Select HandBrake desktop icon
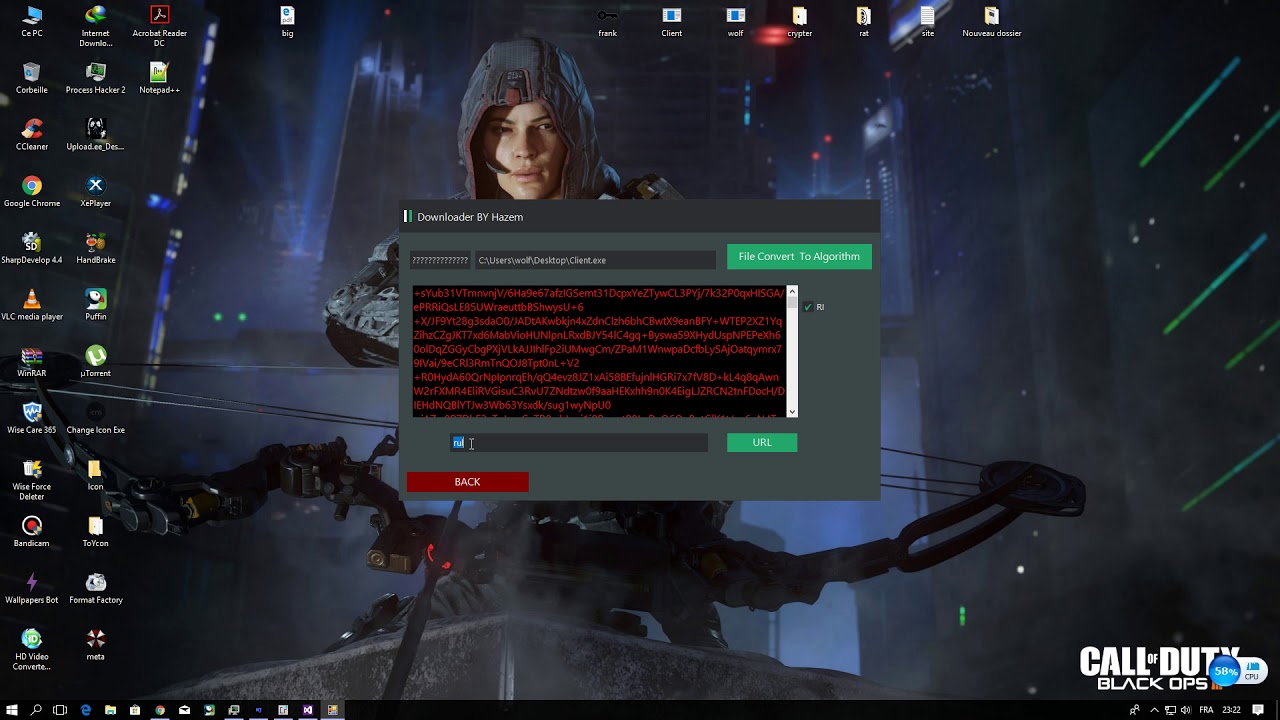This screenshot has width=1280, height=720. 96,249
